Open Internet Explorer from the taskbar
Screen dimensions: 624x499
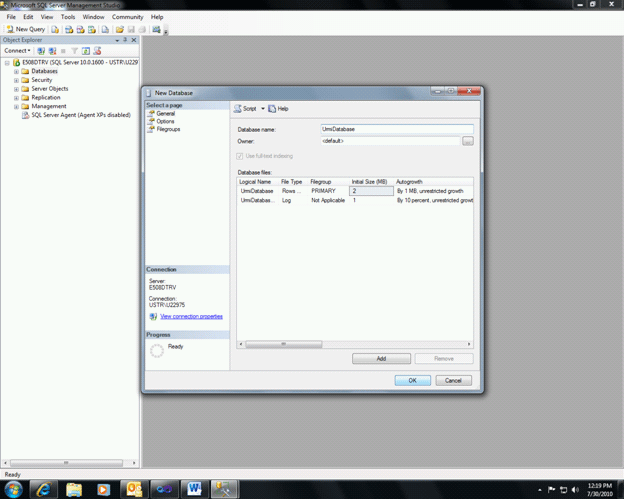click(x=44, y=489)
